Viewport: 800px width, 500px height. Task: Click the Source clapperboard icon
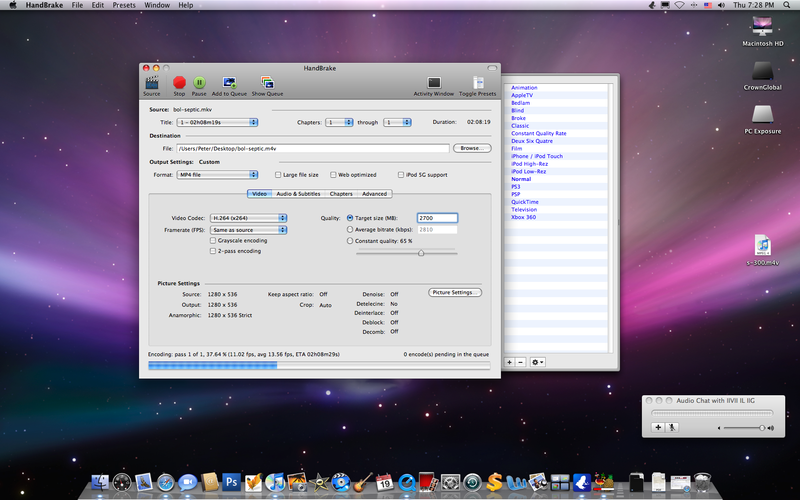pos(152,83)
